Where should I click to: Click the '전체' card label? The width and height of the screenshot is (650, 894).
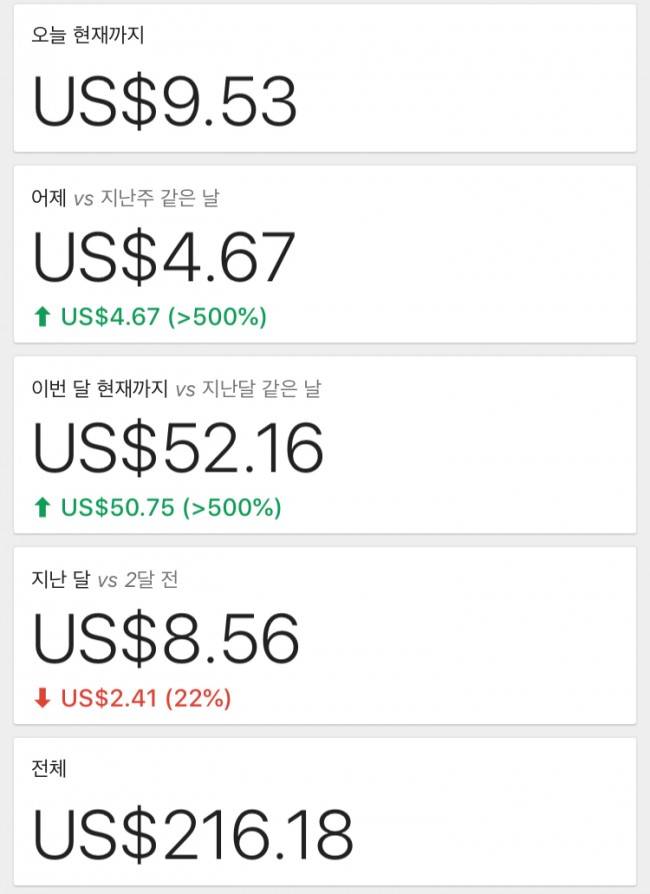pos(50,770)
